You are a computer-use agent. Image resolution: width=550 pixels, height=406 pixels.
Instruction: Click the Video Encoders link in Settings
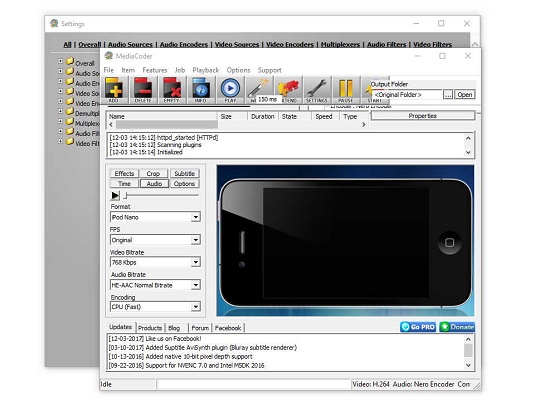[290, 45]
